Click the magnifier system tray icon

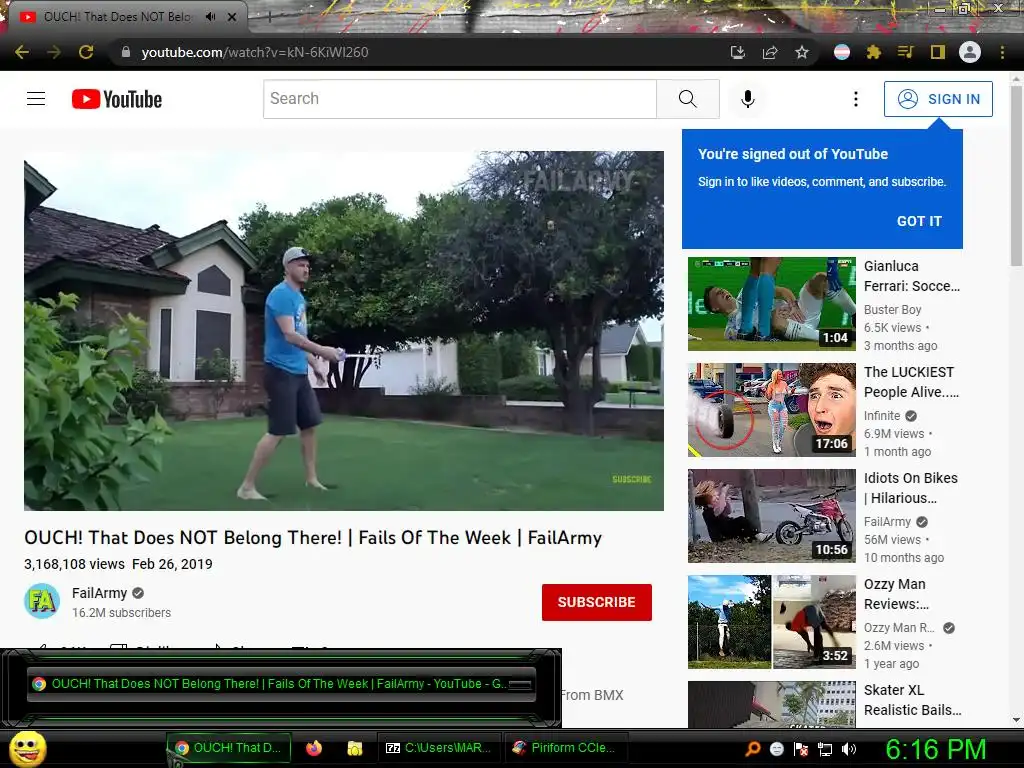[752, 749]
